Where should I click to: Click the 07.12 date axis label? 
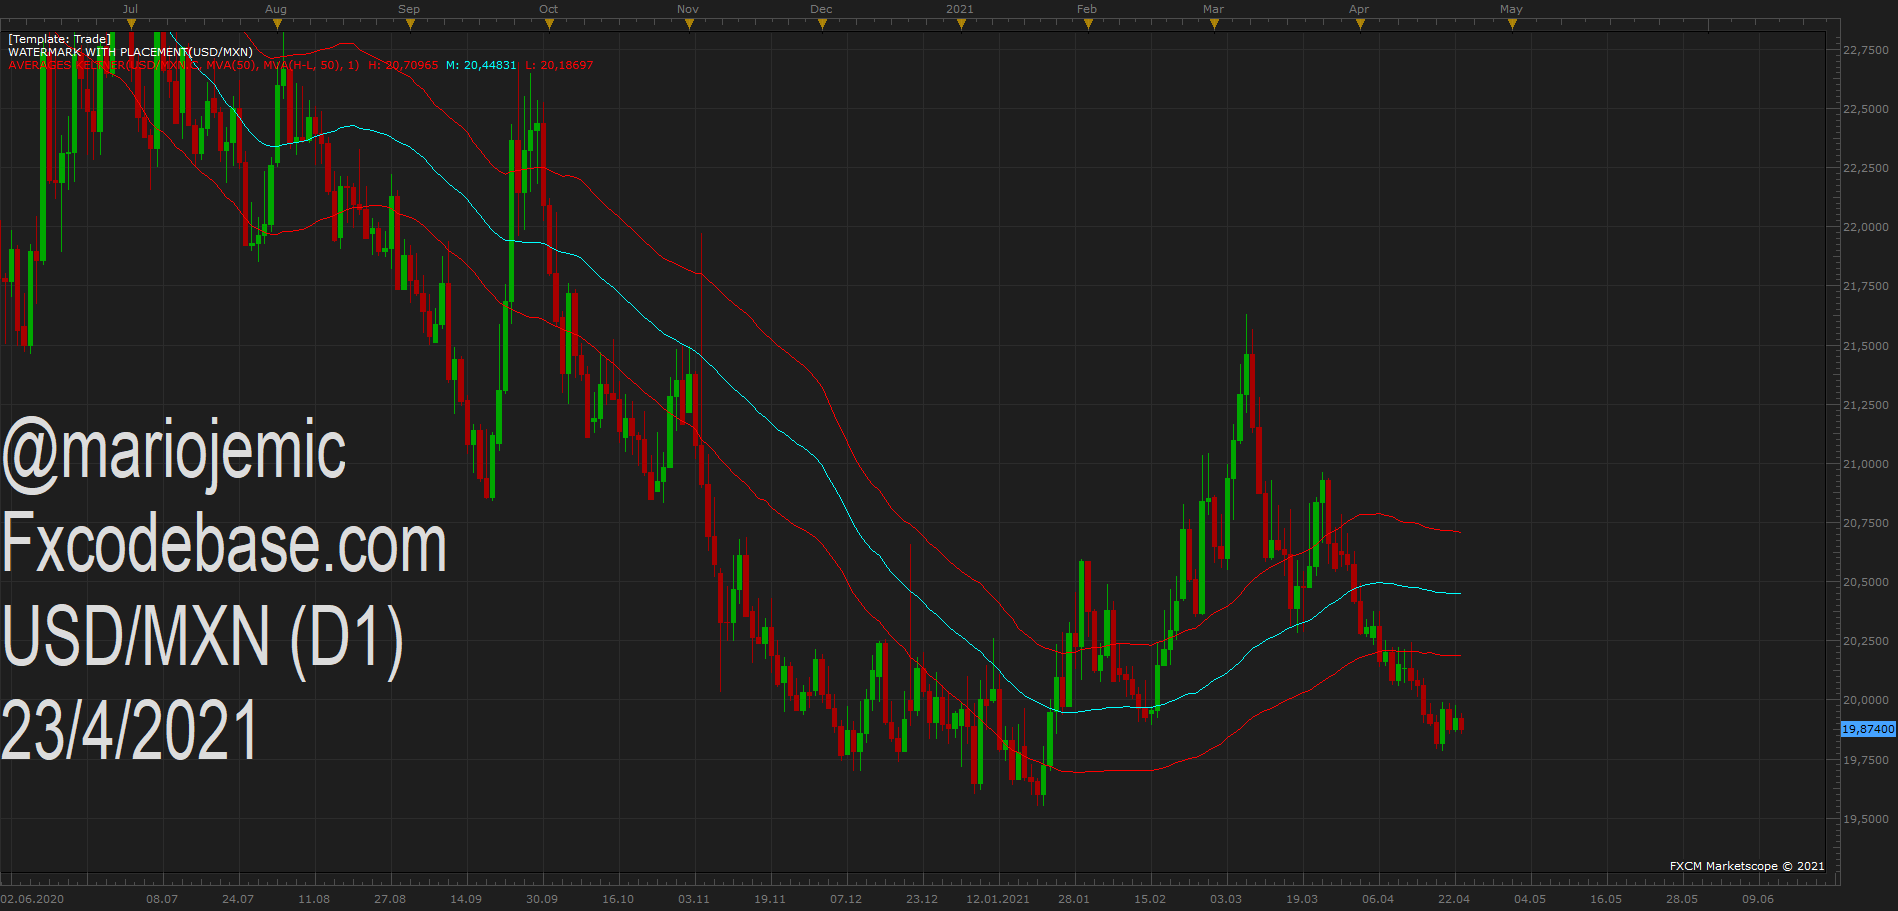coord(846,899)
